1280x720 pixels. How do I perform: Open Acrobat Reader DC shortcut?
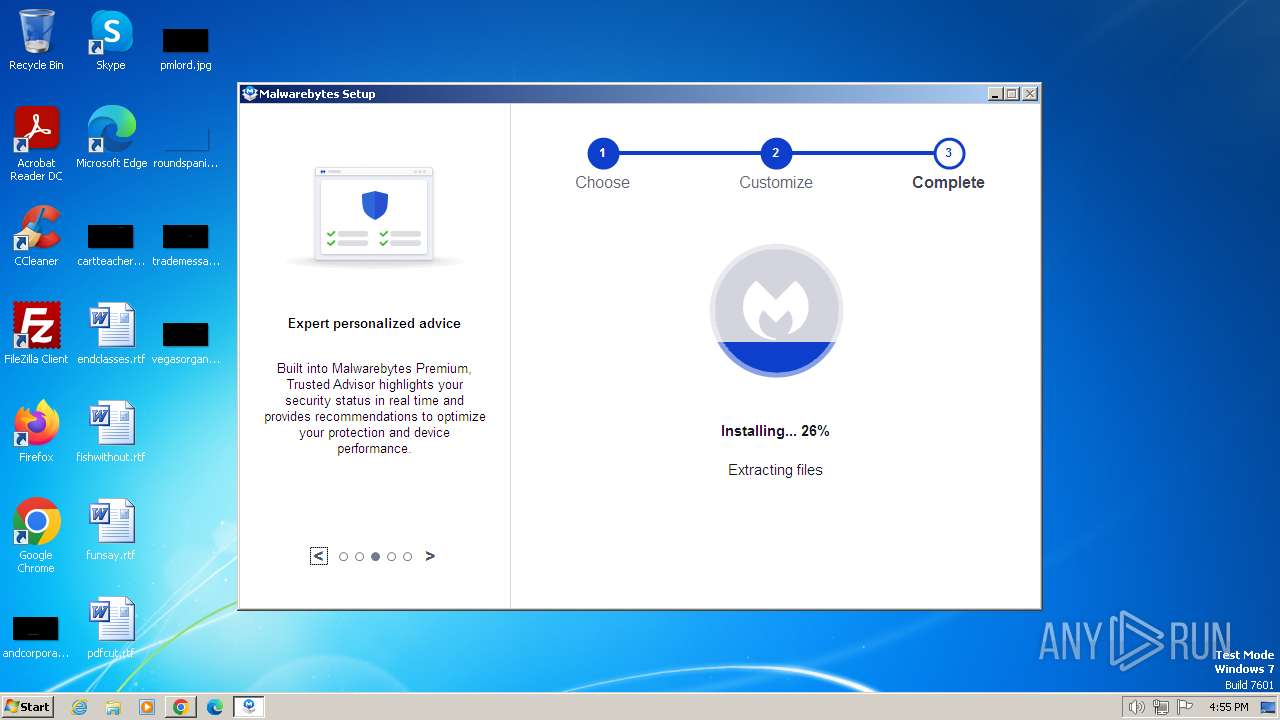click(x=36, y=144)
